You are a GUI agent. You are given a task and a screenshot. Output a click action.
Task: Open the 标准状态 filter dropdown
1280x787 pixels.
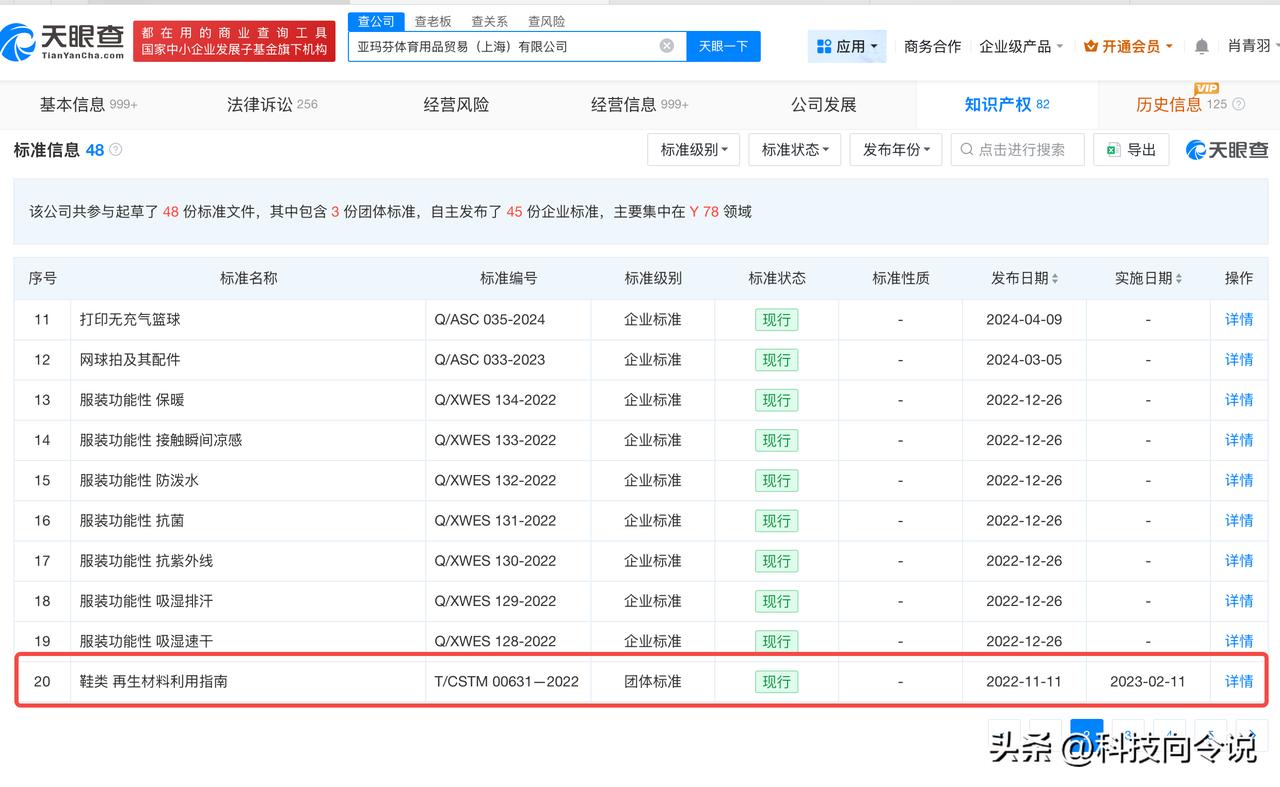[x=795, y=150]
